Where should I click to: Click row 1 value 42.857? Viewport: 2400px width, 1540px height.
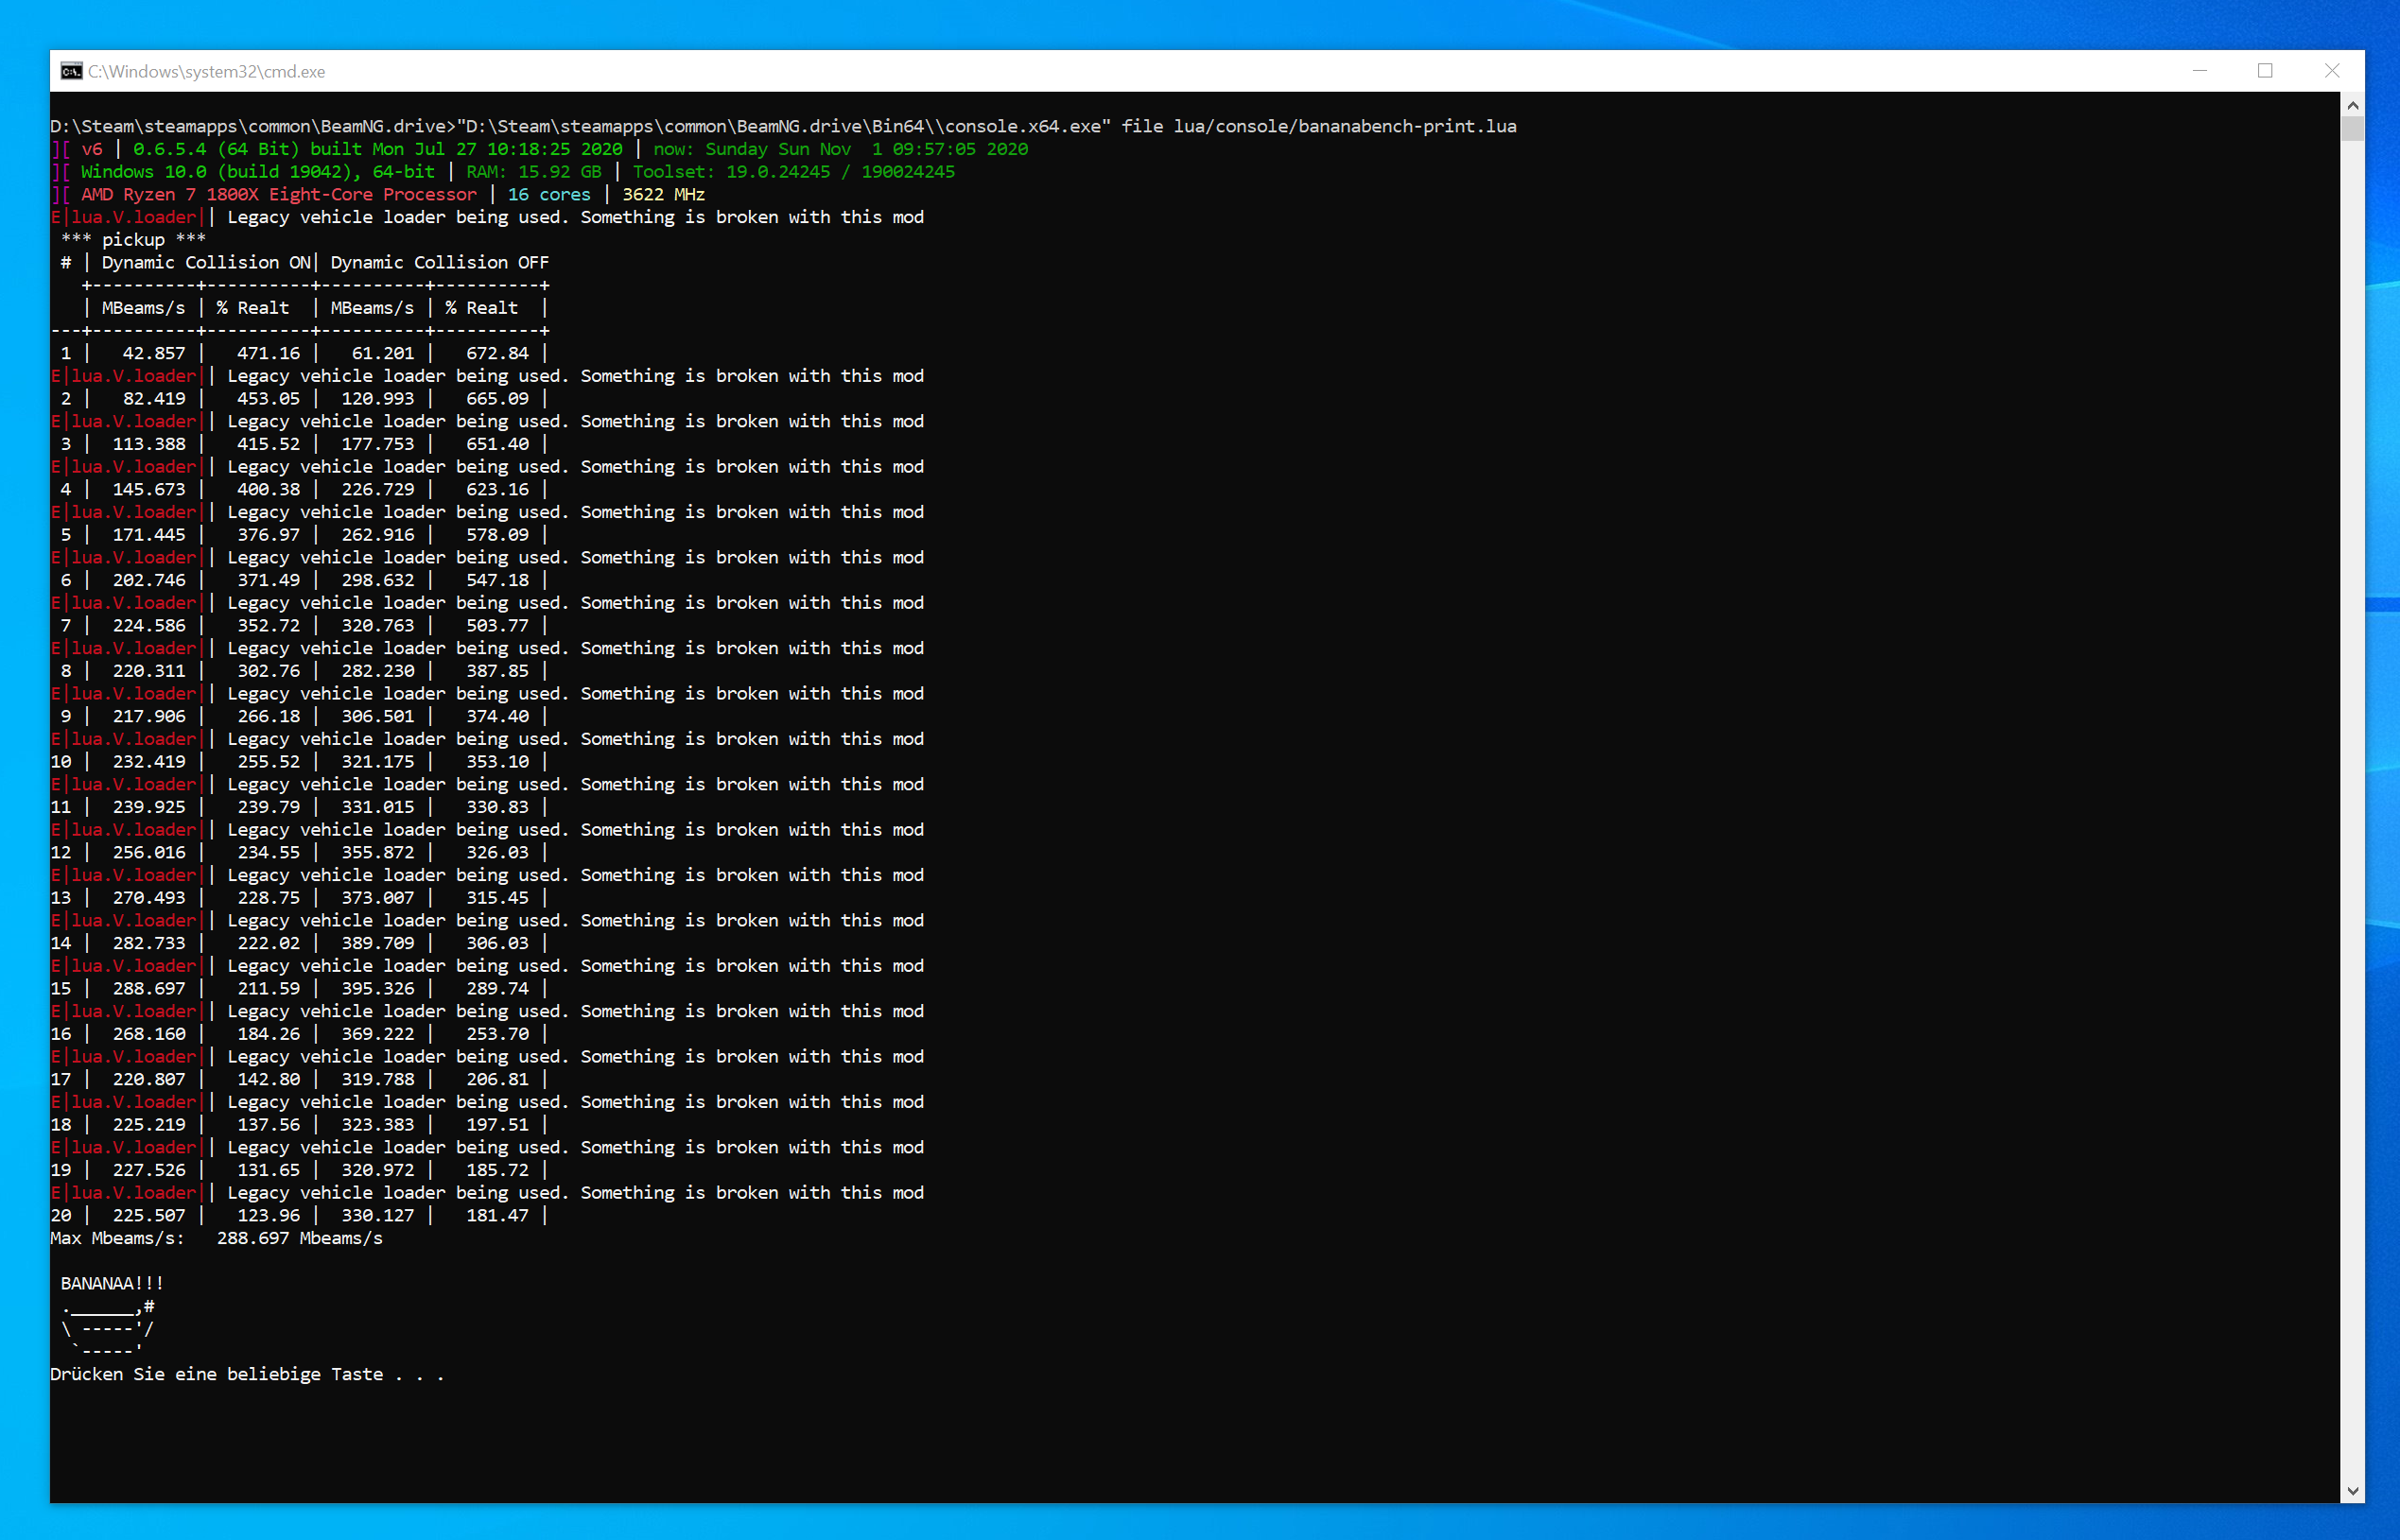point(154,353)
